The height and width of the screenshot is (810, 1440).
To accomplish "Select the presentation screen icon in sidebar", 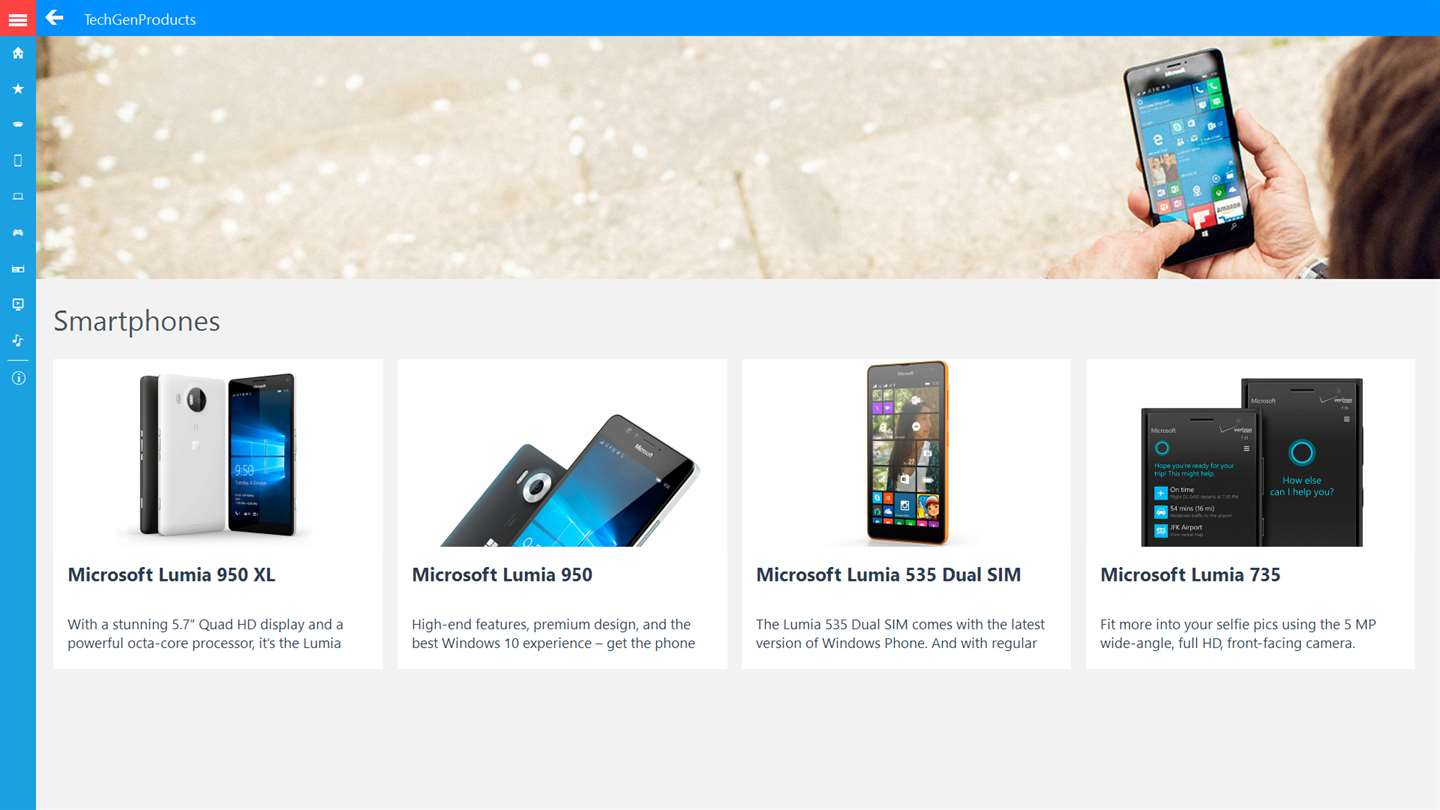I will click(x=18, y=305).
